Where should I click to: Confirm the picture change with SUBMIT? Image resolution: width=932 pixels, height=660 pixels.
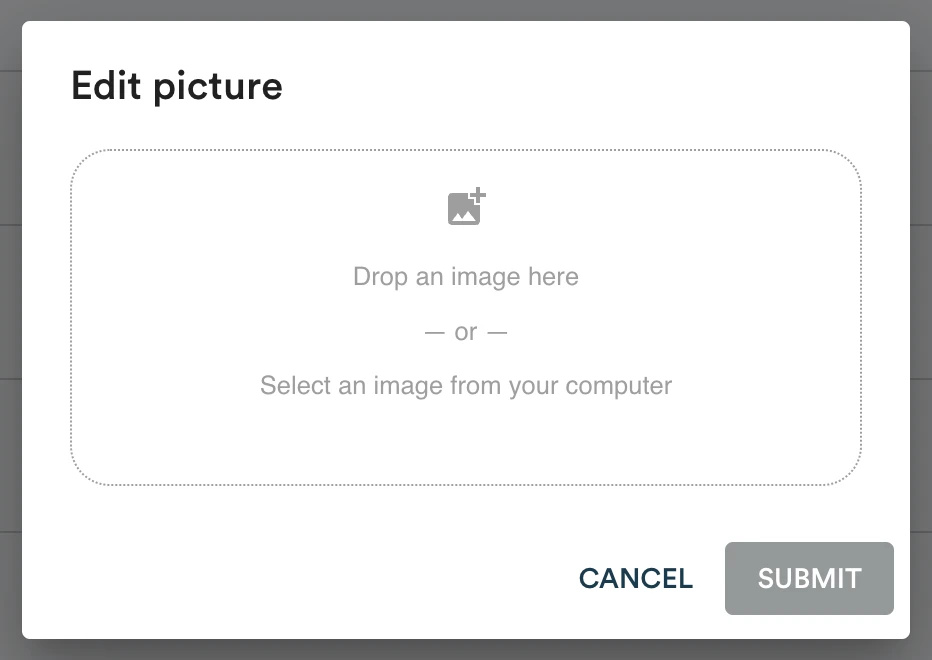tap(809, 578)
